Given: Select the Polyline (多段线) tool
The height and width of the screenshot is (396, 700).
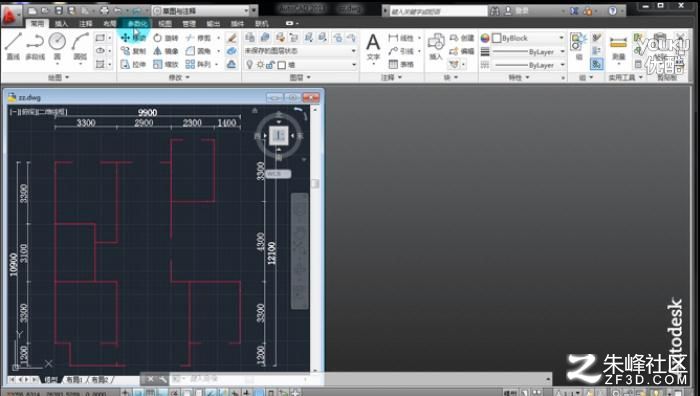Looking at the screenshot, I should pos(35,46).
